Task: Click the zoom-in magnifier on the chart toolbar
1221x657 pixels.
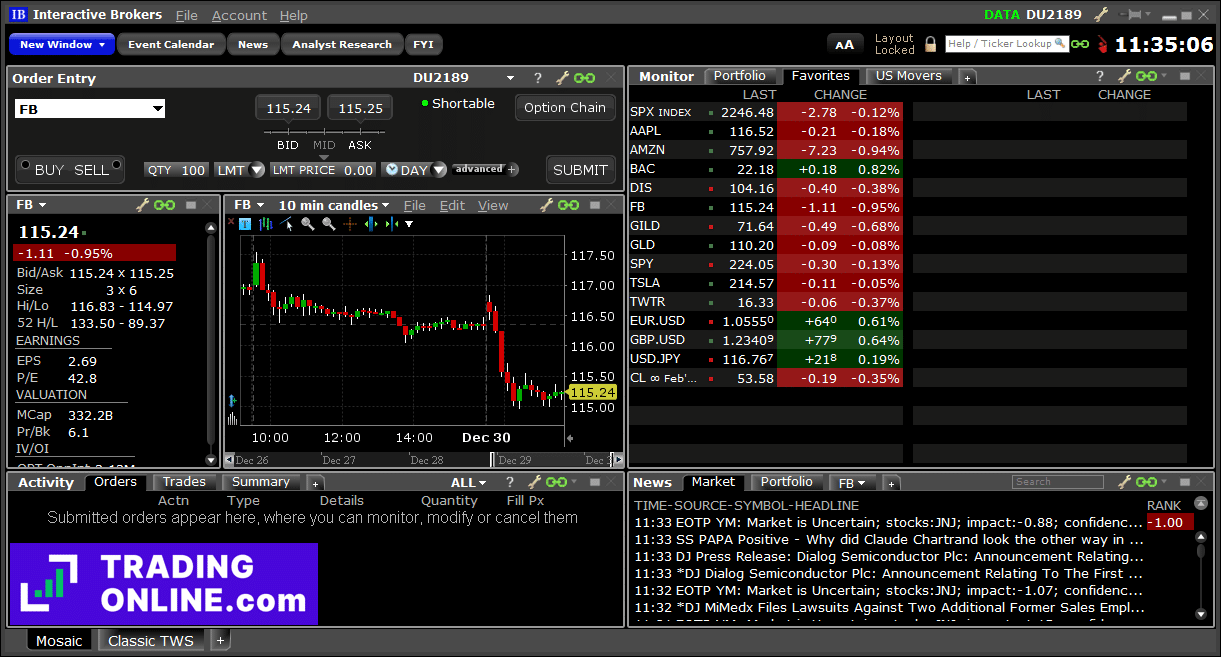Action: (x=307, y=223)
